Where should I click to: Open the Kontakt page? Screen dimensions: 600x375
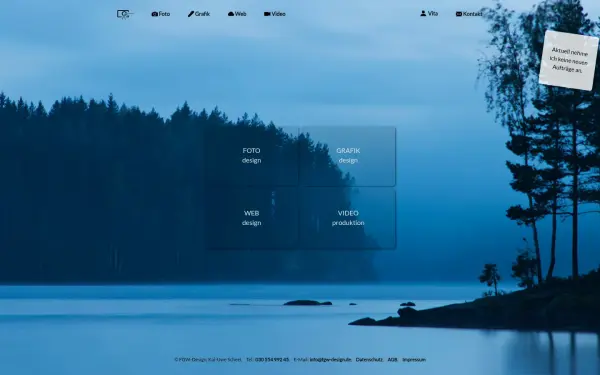(x=469, y=14)
